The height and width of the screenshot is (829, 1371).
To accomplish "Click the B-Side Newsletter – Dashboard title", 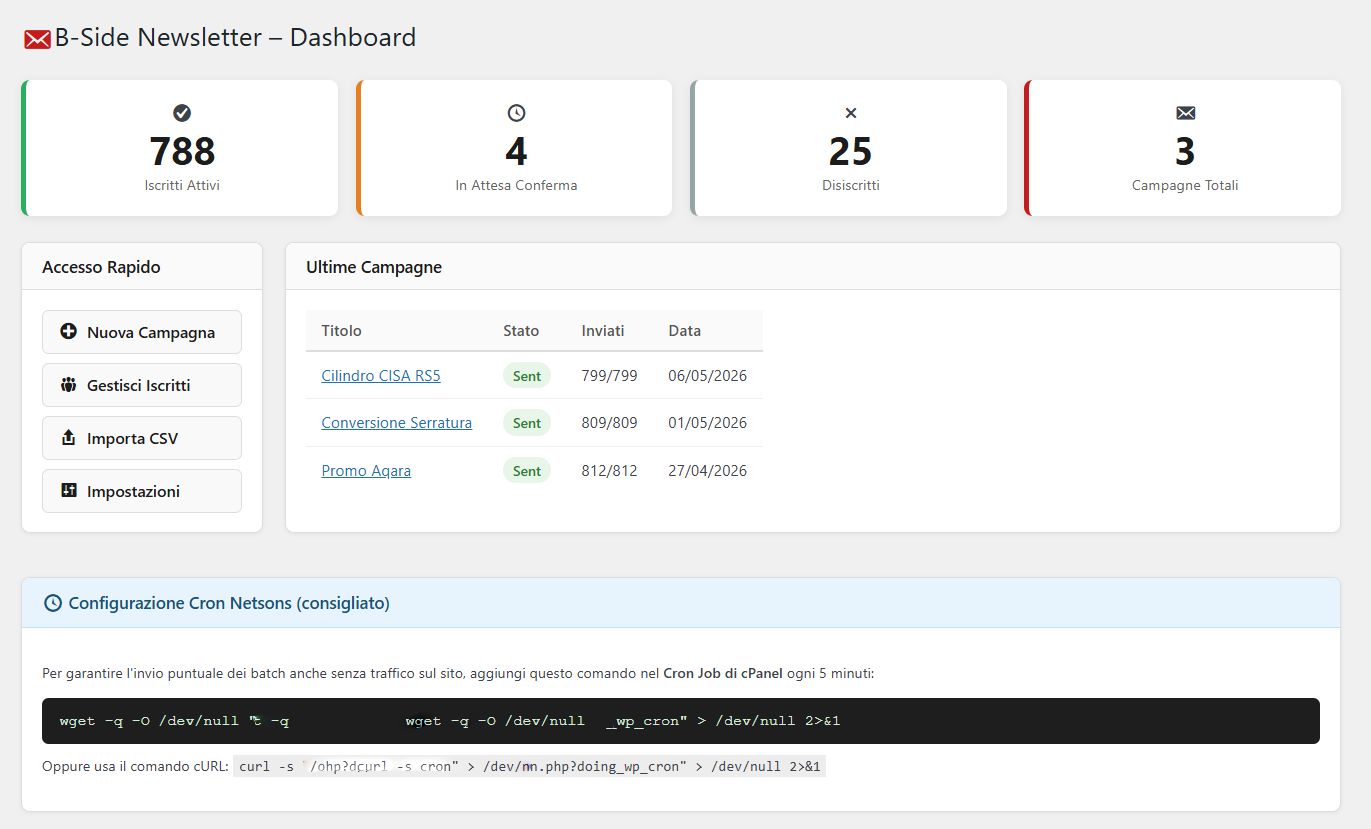I will point(235,38).
